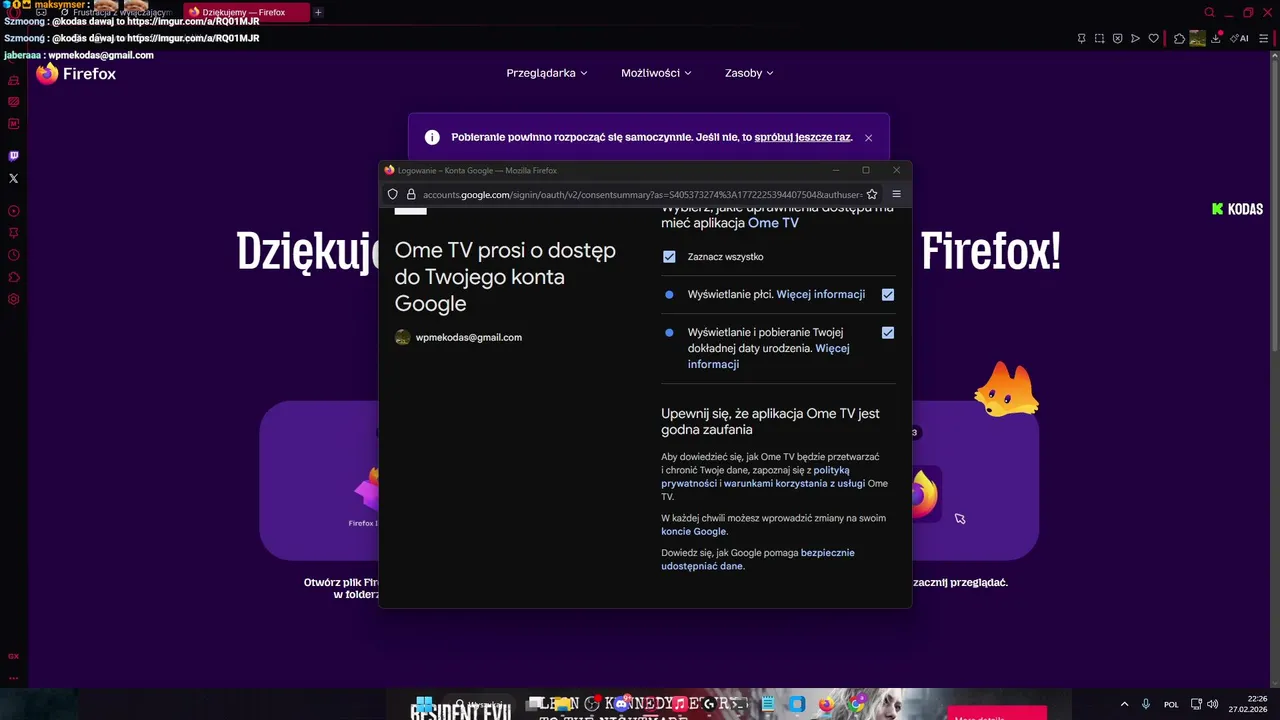The width and height of the screenshot is (1280, 720).
Task: Click the Firefox logo on the page
Action: (x=76, y=74)
